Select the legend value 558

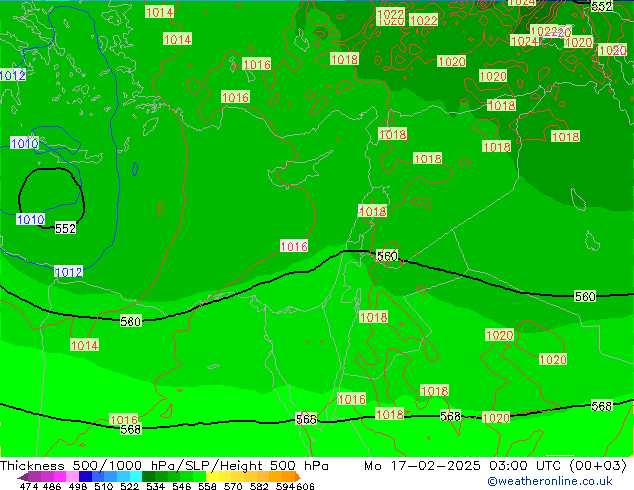click(x=207, y=486)
